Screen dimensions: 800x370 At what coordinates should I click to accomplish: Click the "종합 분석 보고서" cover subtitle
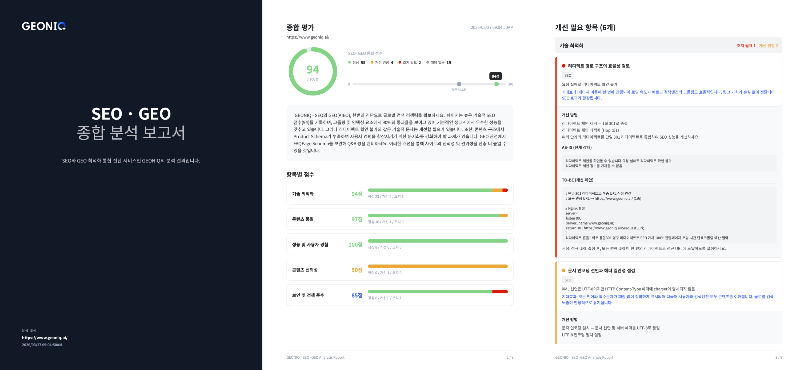pos(131,133)
